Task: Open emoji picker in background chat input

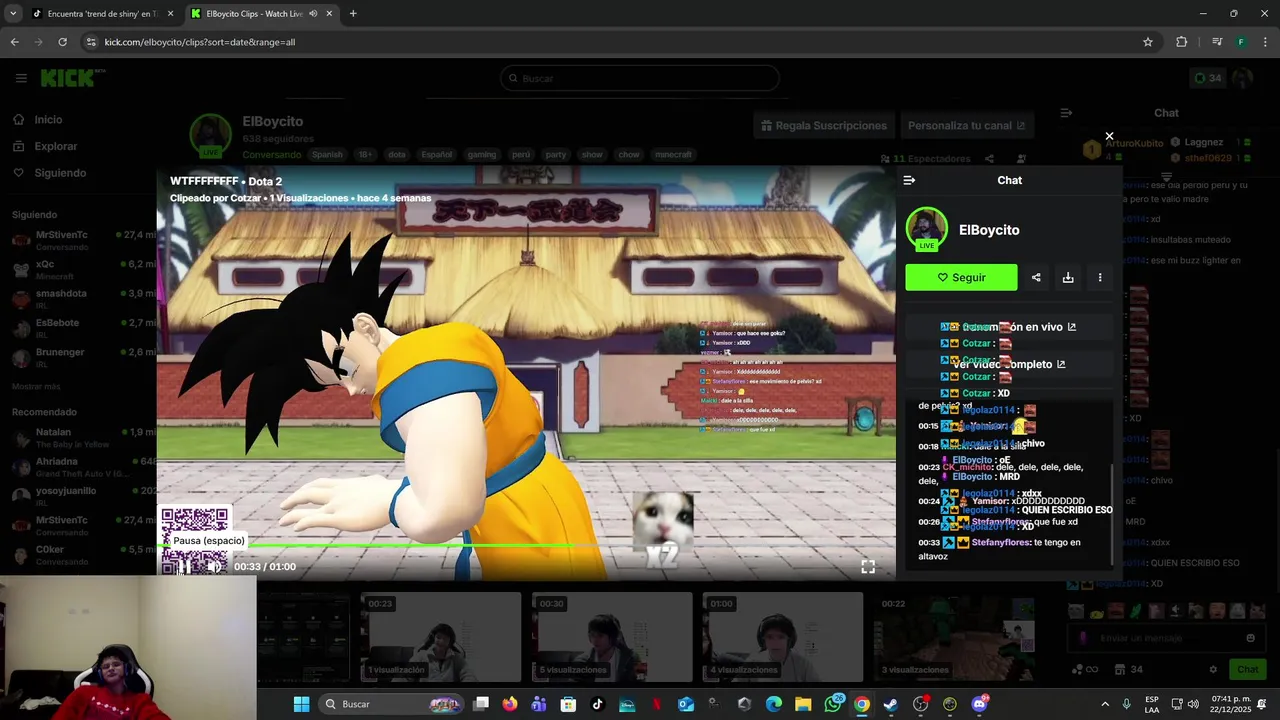Action: (x=1250, y=638)
